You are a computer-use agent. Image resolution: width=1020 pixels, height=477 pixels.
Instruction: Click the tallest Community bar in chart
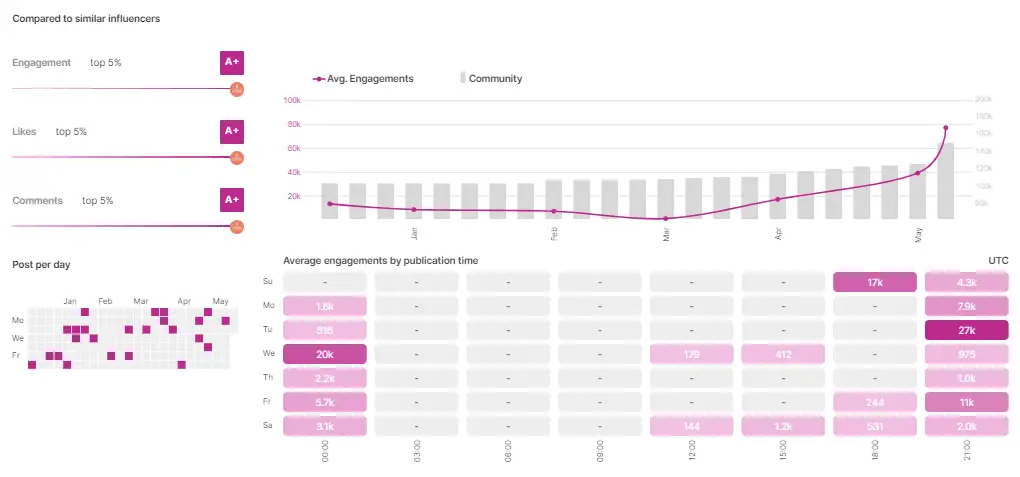(x=945, y=181)
